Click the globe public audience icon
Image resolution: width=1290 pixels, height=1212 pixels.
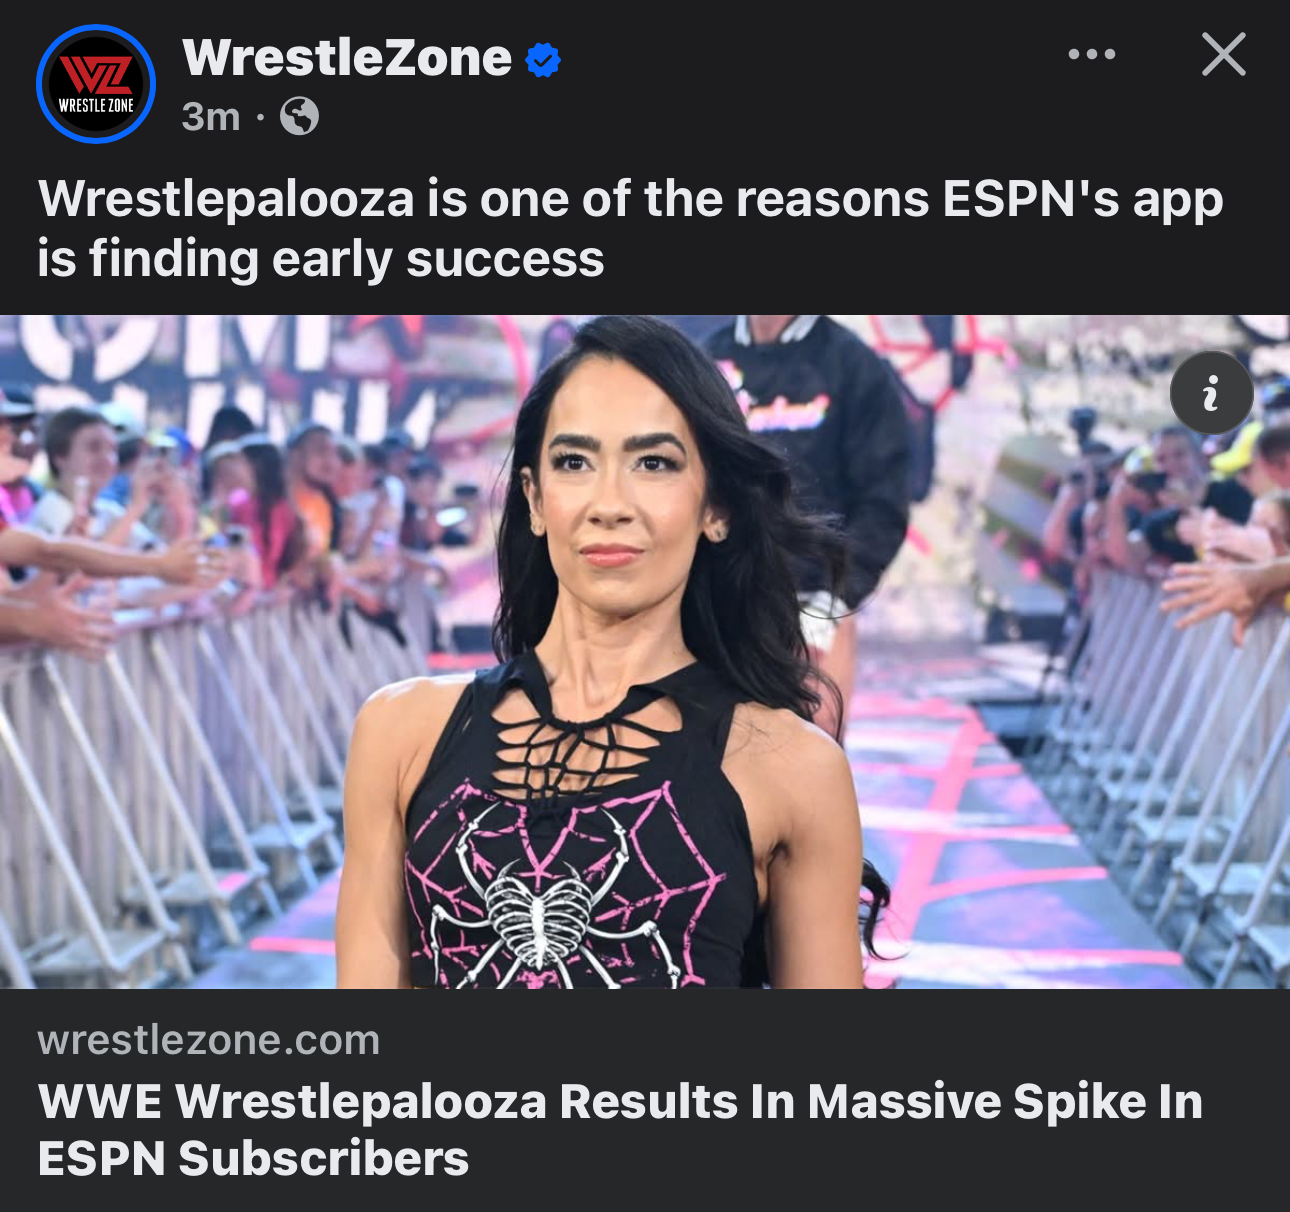tap(299, 117)
